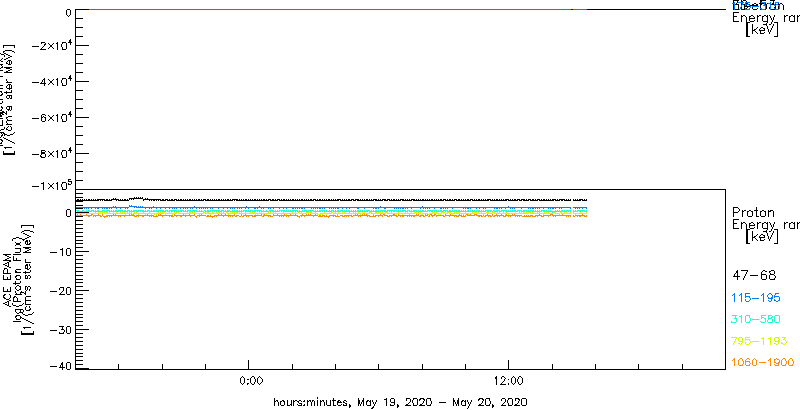Click the black 47-68 keV data trace
Viewport: 800px width, 410px height.
click(332, 200)
